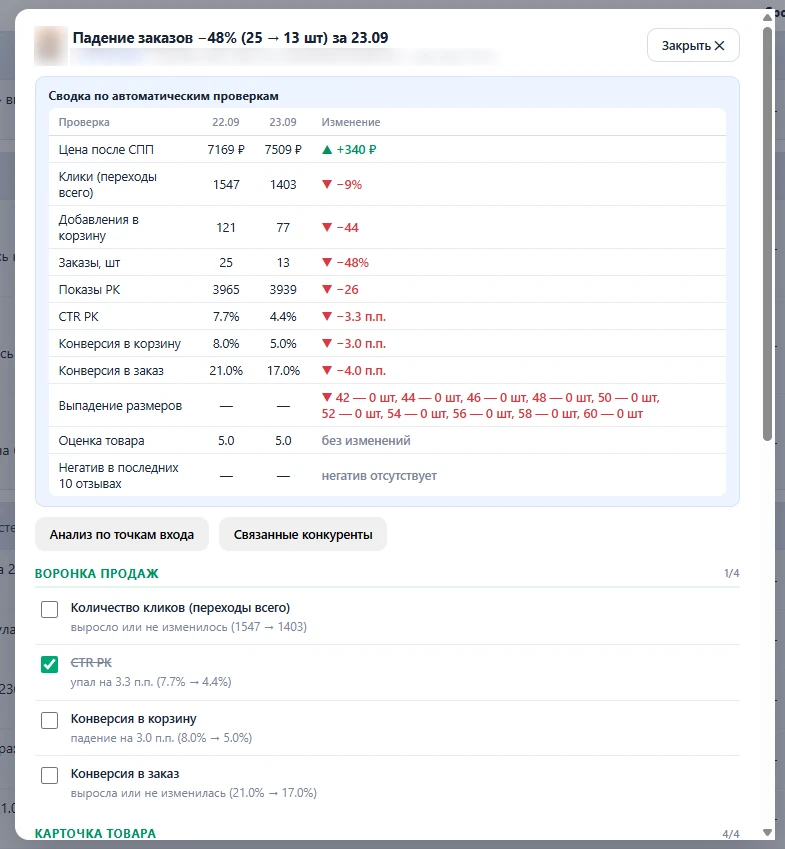Click the 23.09 column header
The height and width of the screenshot is (849, 785).
[x=283, y=122]
